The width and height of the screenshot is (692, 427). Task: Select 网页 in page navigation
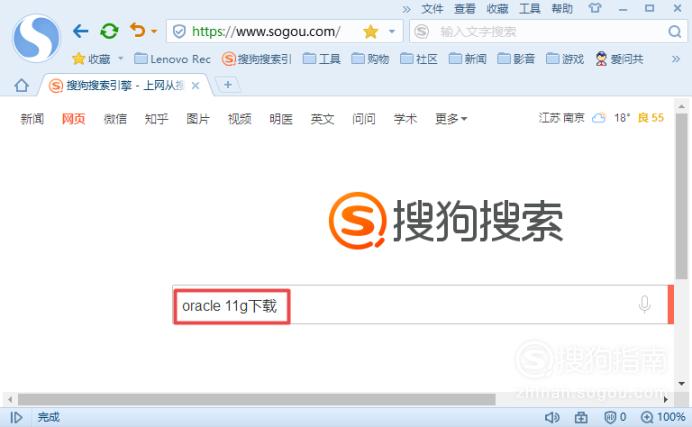click(x=74, y=119)
